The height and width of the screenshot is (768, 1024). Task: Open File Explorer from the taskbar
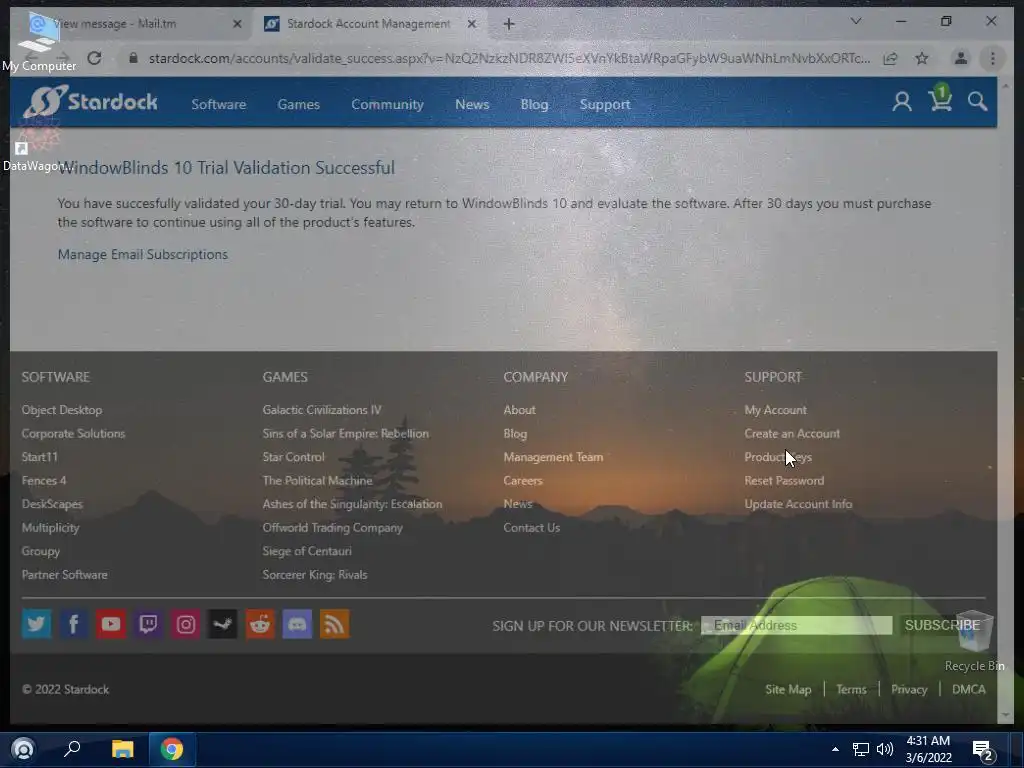[122, 748]
